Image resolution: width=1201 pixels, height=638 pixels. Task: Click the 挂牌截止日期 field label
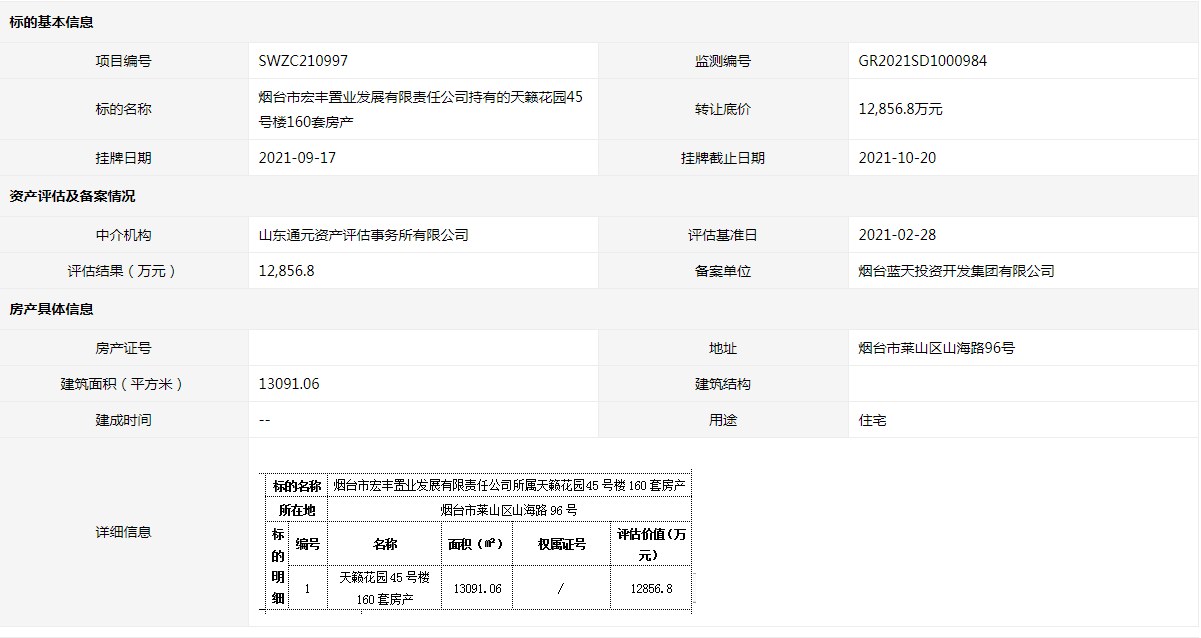tap(722, 158)
